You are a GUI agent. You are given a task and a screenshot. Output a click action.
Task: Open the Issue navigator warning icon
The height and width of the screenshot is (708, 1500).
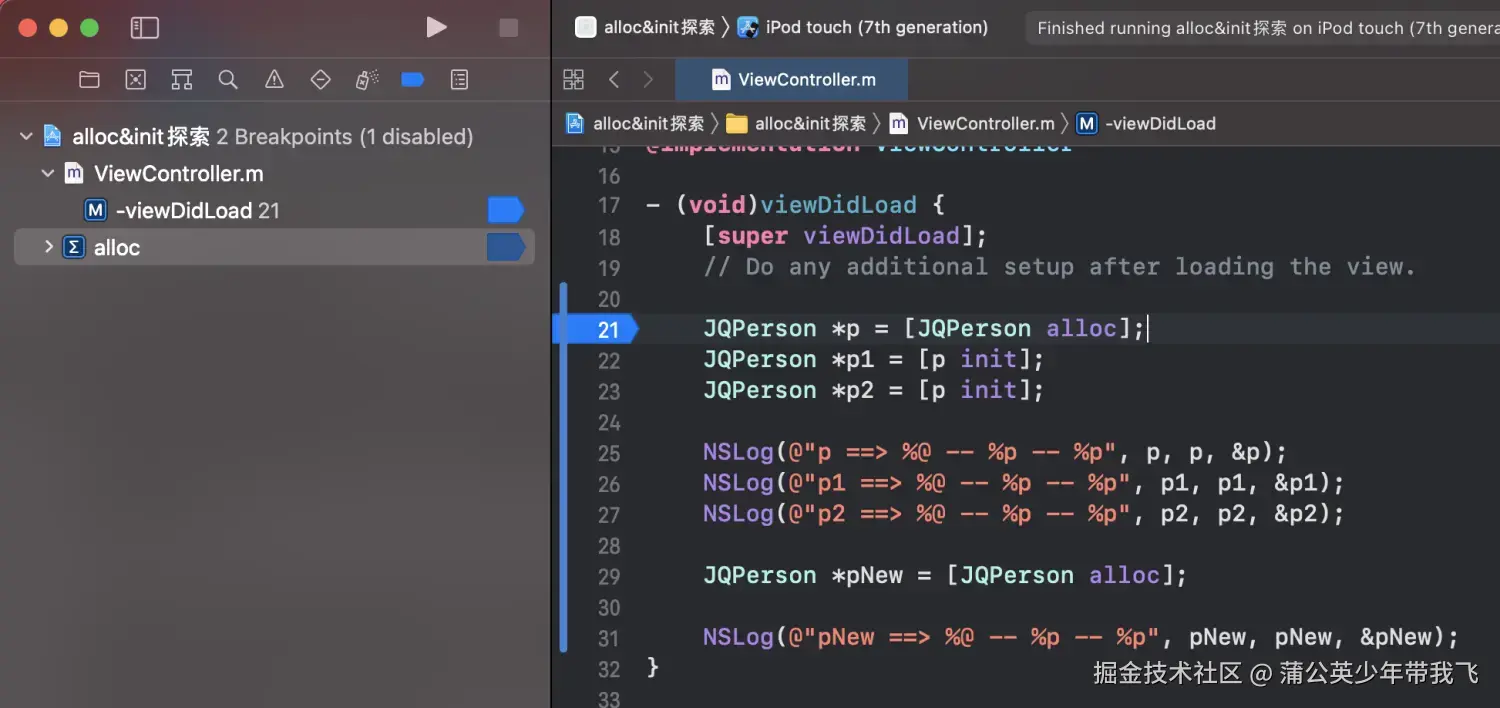[x=274, y=80]
